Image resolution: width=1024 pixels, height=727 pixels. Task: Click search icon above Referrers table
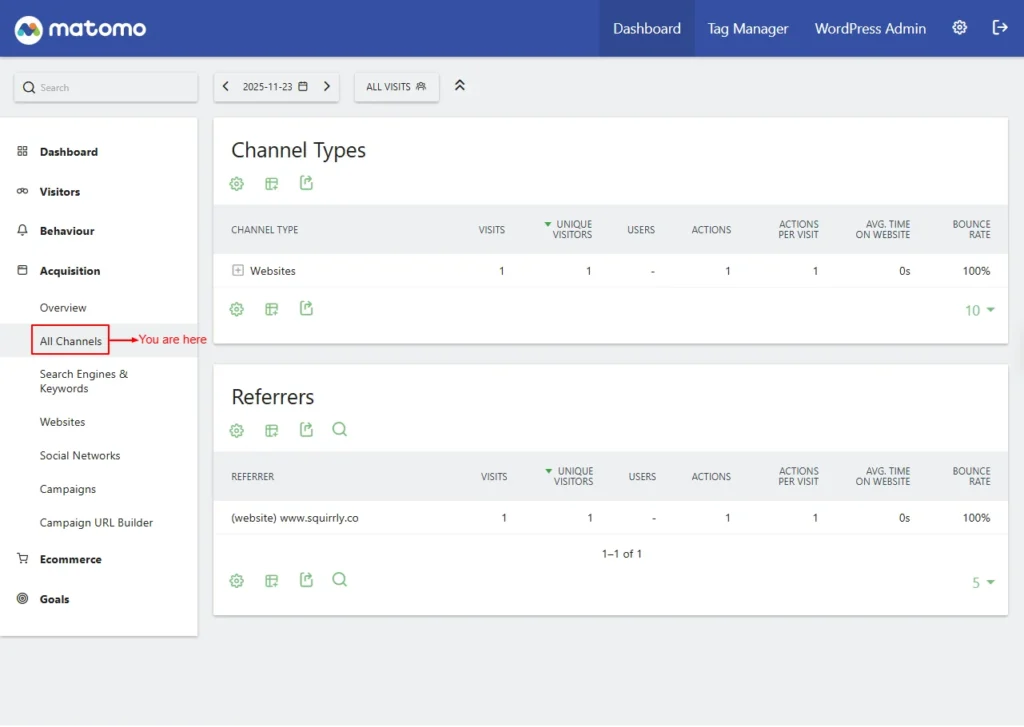tap(340, 429)
